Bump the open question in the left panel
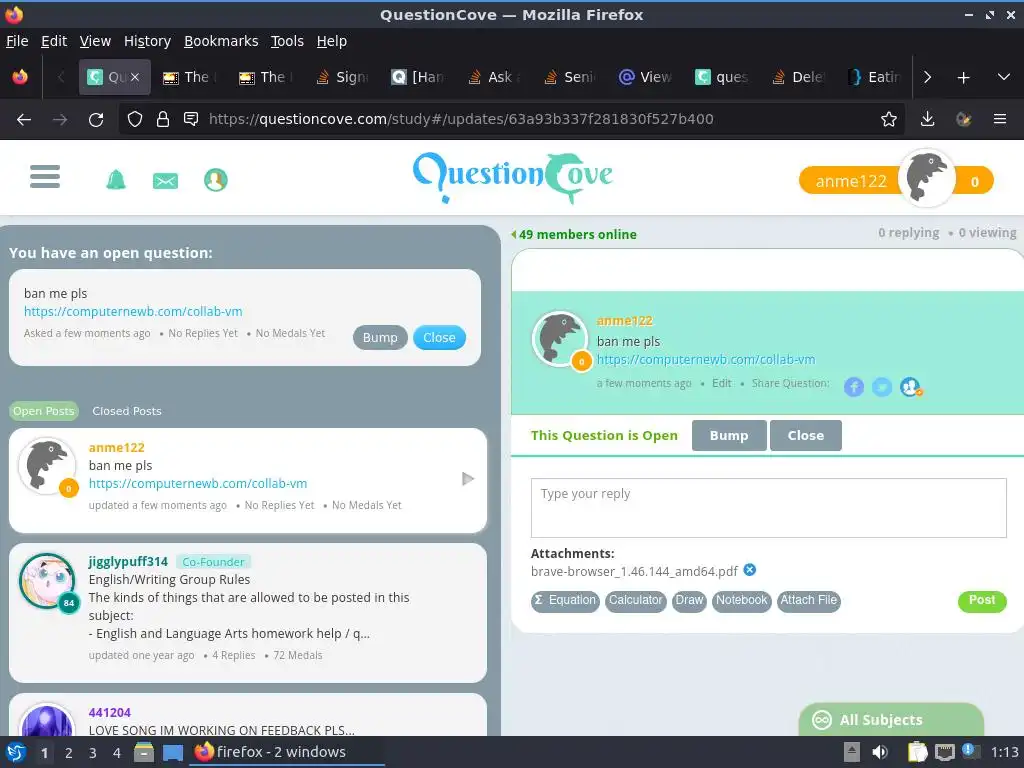Screen dimensions: 1024x768 [x=380, y=338]
